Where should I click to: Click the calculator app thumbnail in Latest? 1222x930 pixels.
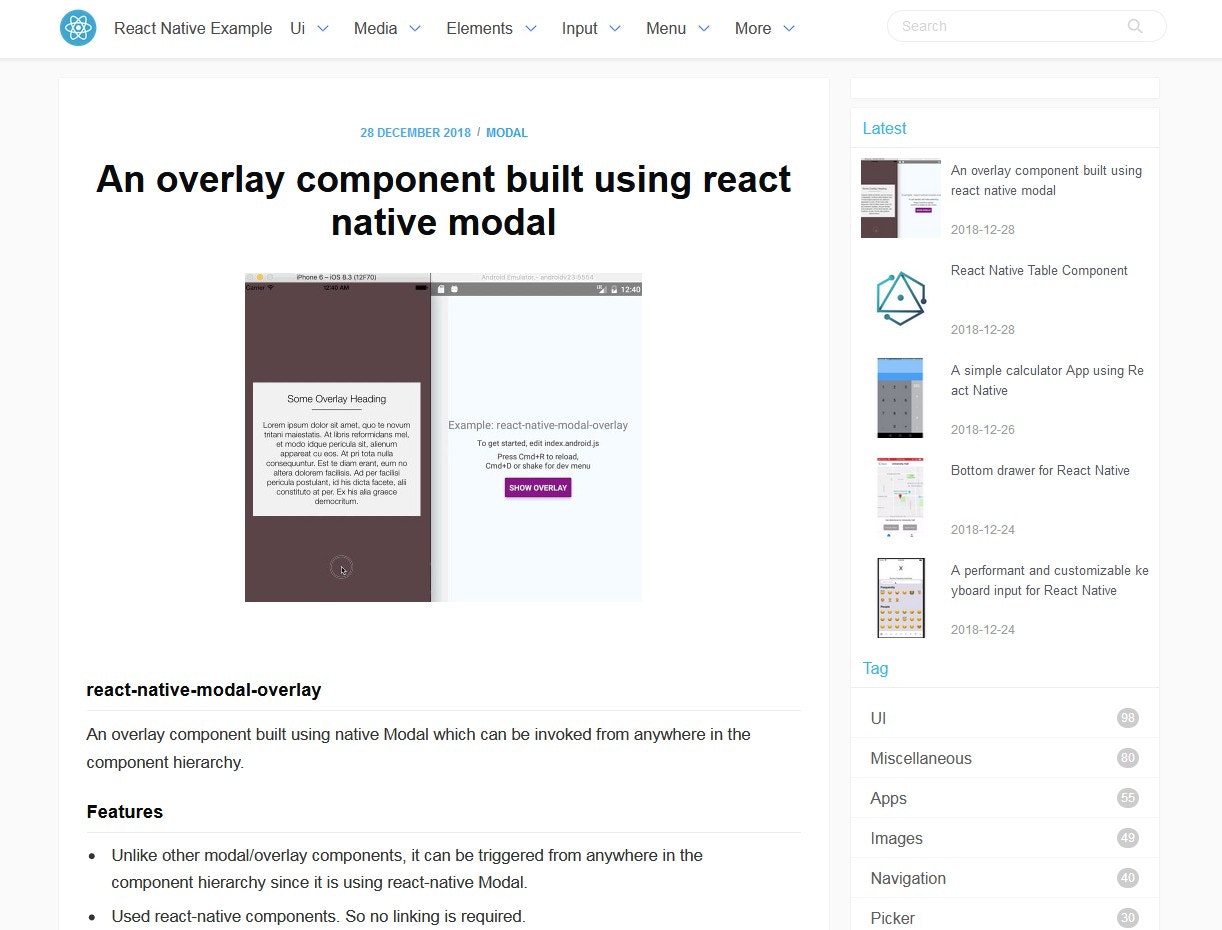899,397
